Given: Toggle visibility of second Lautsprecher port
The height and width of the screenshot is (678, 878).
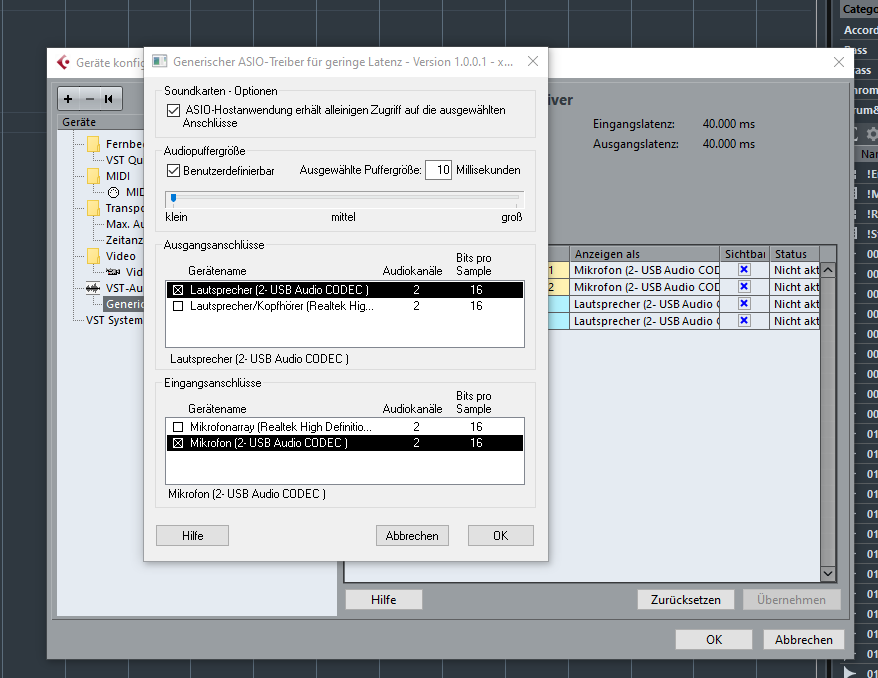Looking at the screenshot, I should [744, 320].
